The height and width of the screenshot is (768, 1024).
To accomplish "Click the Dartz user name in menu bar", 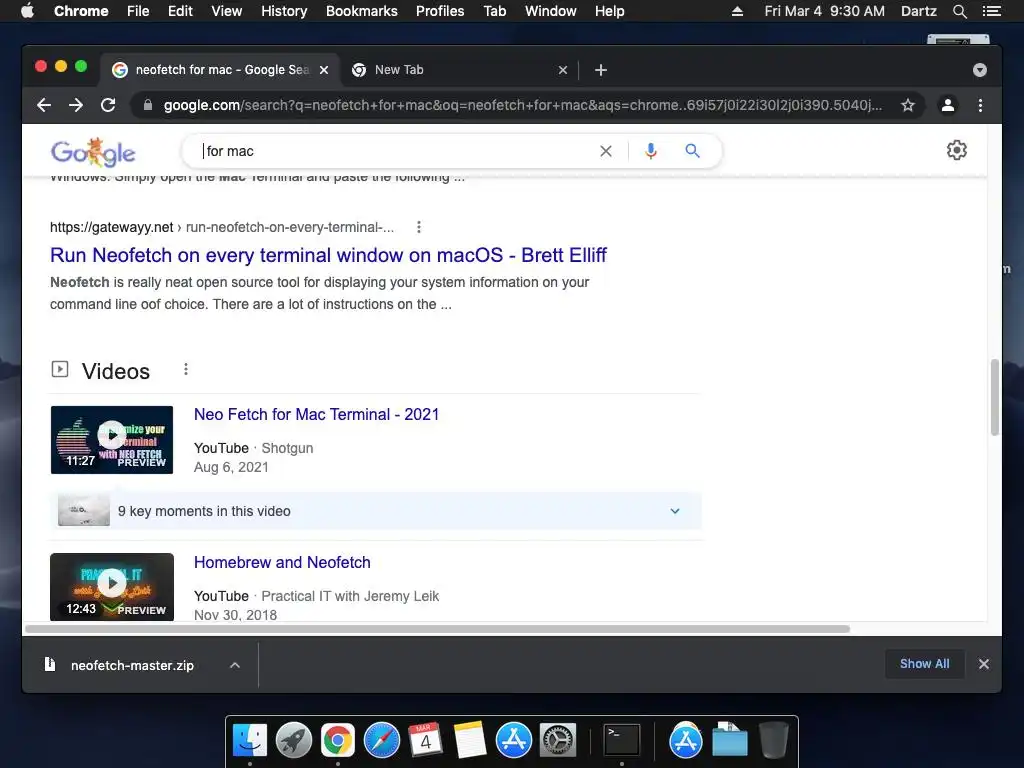I will (x=918, y=11).
